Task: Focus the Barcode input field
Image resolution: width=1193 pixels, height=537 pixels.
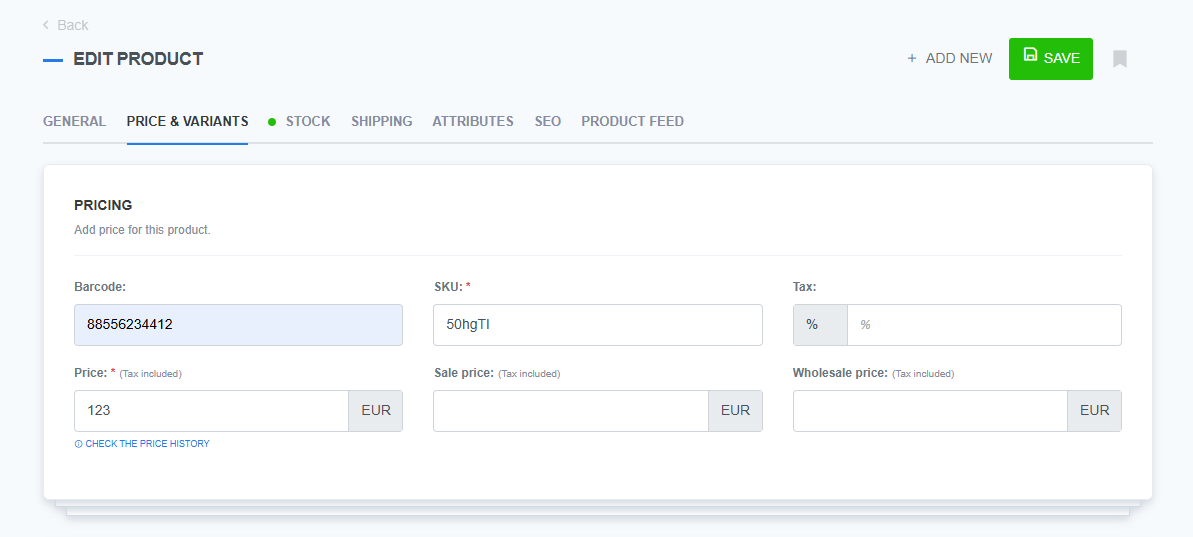Action: 238,325
